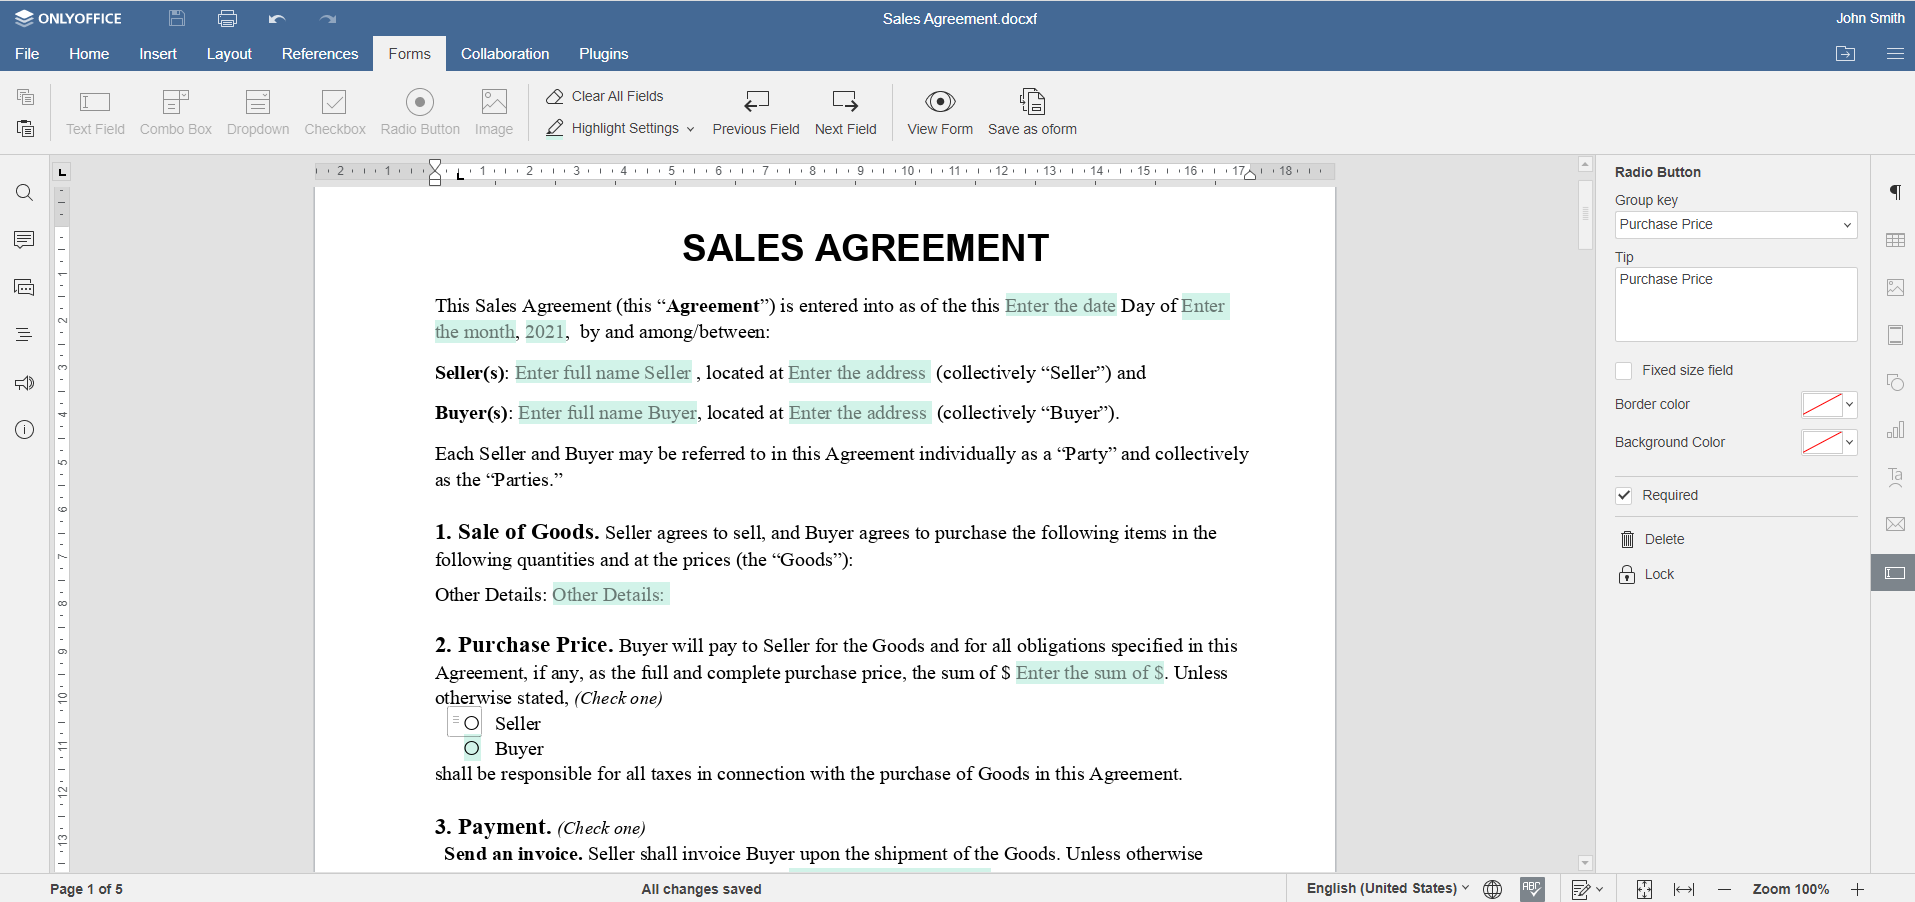
Task: Open the References ribbon tab
Action: [x=319, y=53]
